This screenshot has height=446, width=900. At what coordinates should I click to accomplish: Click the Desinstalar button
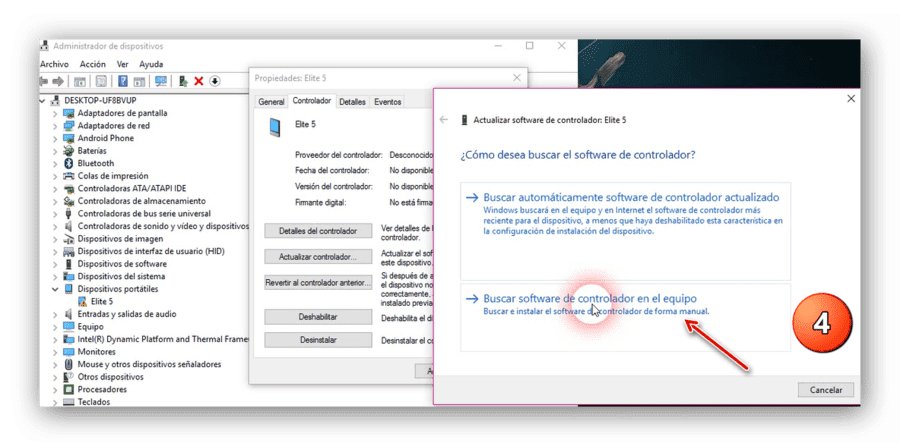point(318,340)
